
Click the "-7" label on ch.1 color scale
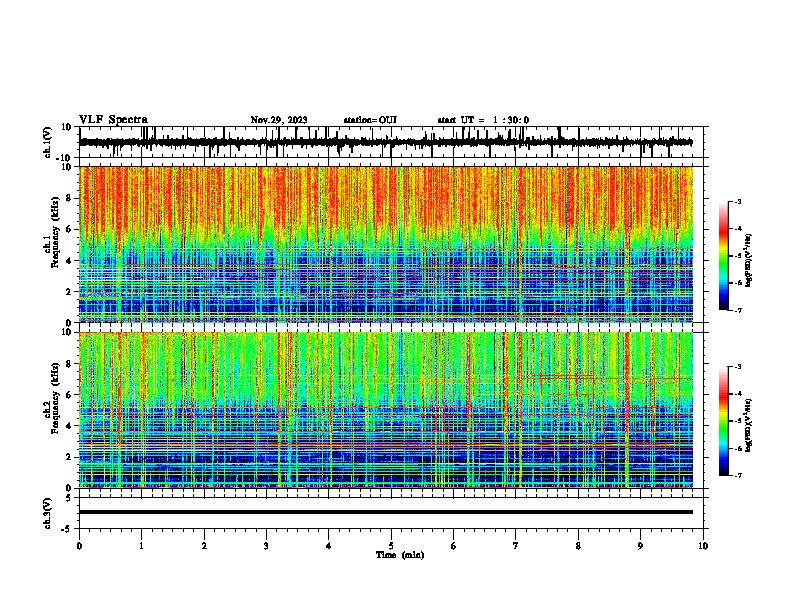(737, 310)
